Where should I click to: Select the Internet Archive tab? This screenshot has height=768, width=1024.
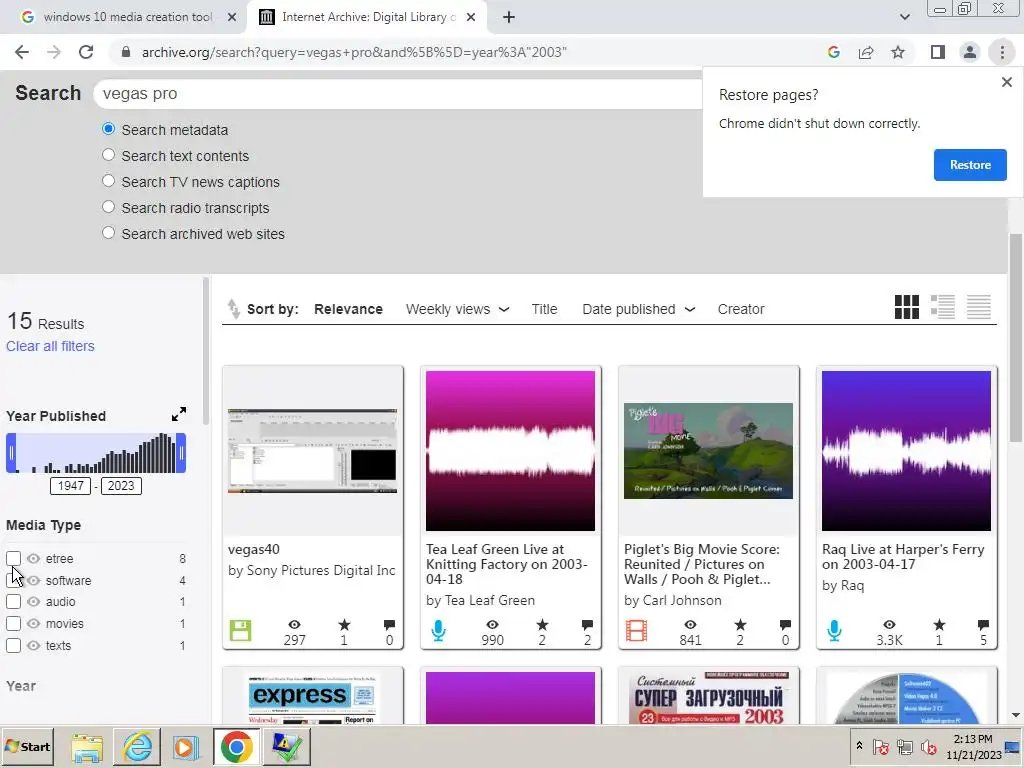click(x=368, y=17)
